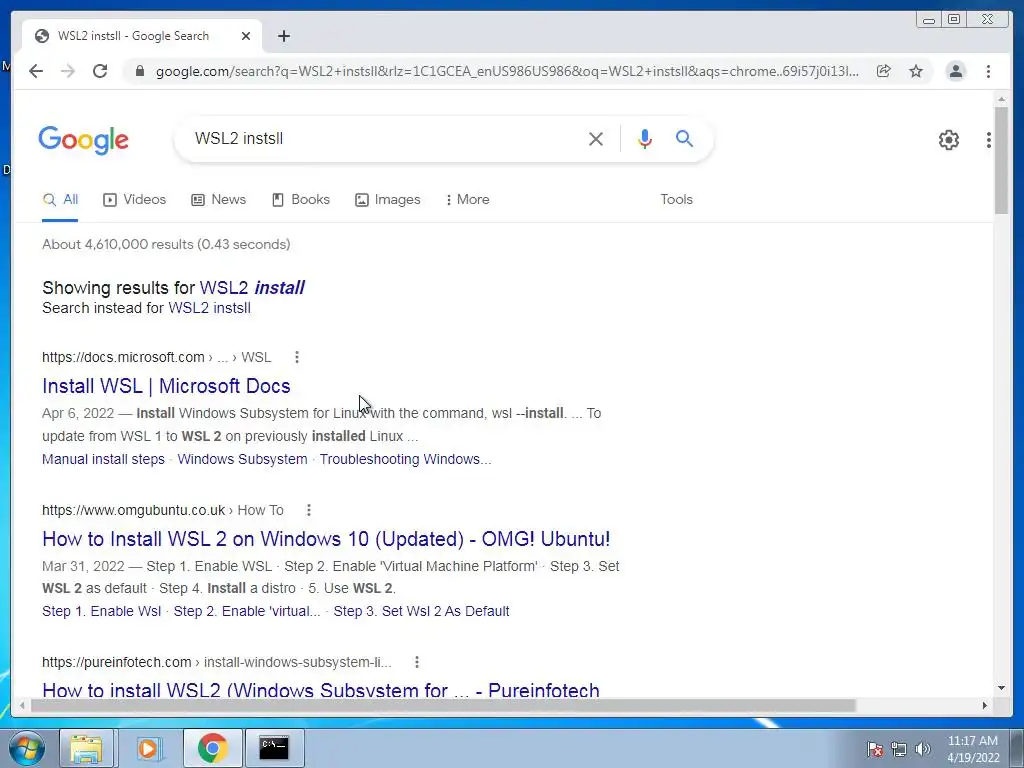Click the horizontal scrollbar left arrow

coord(22,705)
